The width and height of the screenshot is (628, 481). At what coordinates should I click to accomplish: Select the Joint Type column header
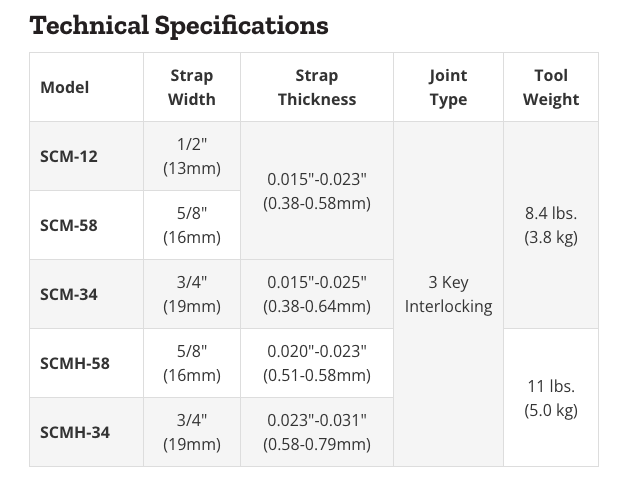(448, 87)
